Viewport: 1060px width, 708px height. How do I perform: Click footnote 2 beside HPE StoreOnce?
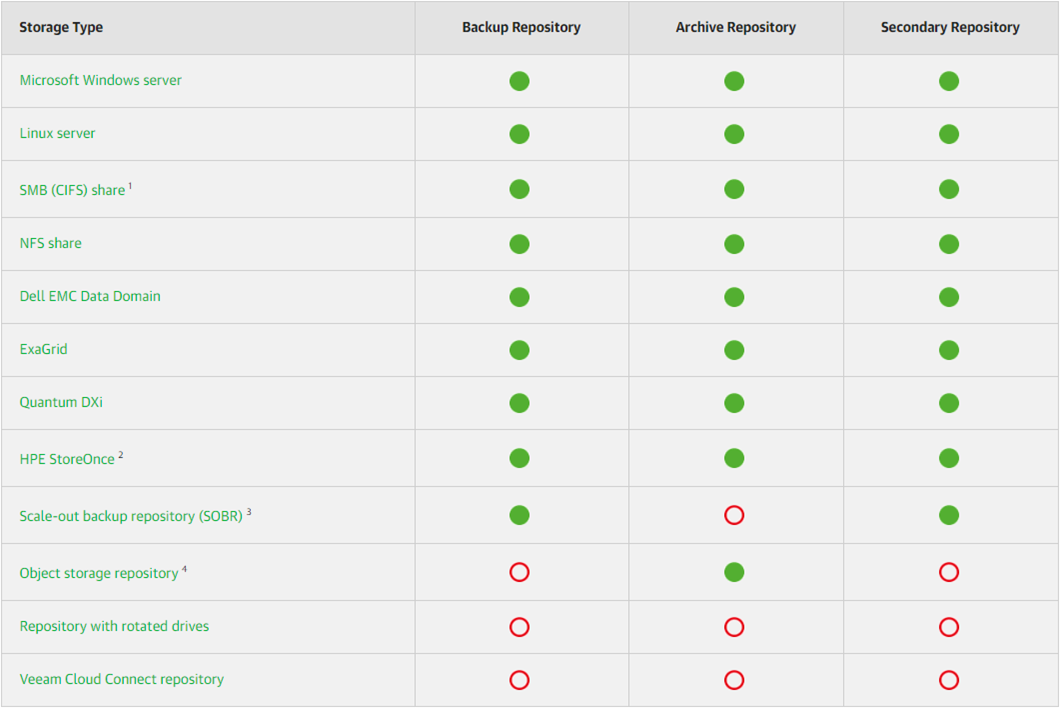(x=120, y=455)
